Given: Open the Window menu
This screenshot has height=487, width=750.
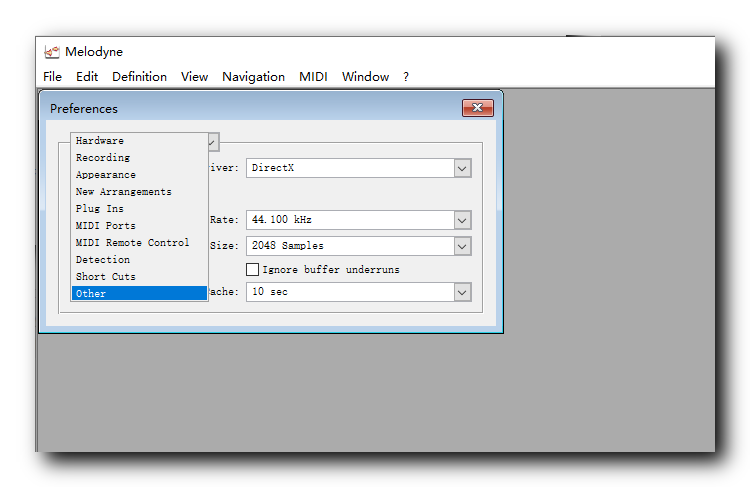Looking at the screenshot, I should [x=365, y=77].
